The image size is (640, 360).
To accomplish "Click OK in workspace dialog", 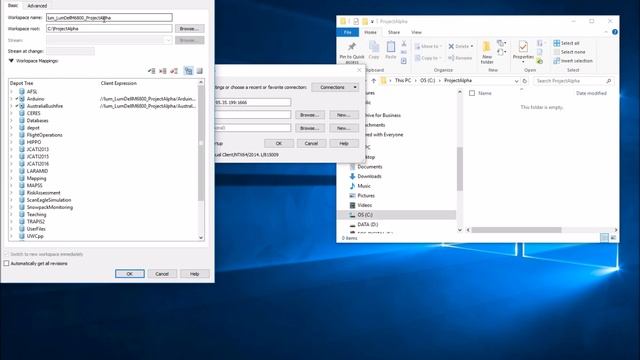I will click(x=130, y=273).
